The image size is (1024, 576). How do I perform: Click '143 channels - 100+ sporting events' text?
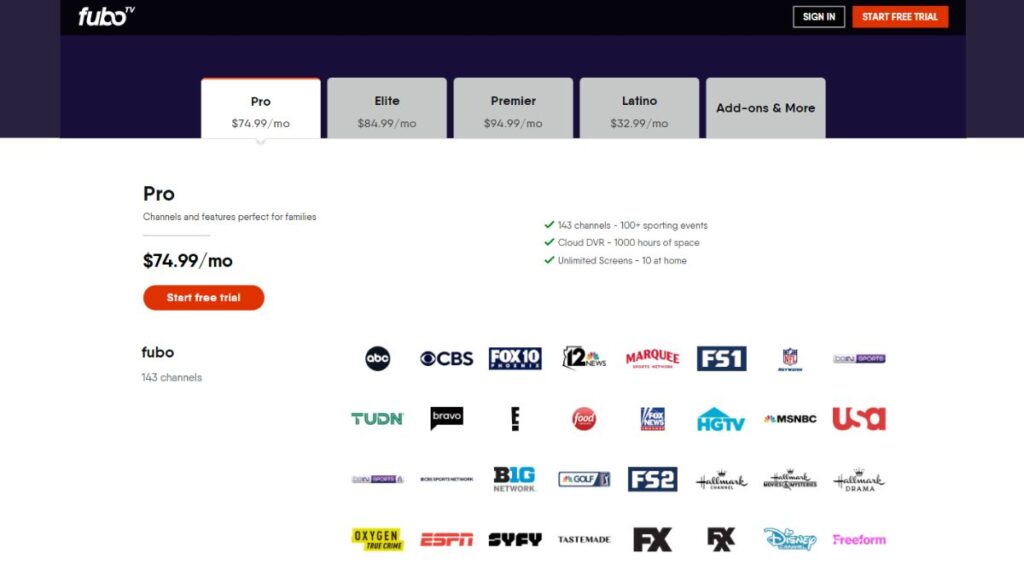(x=632, y=225)
